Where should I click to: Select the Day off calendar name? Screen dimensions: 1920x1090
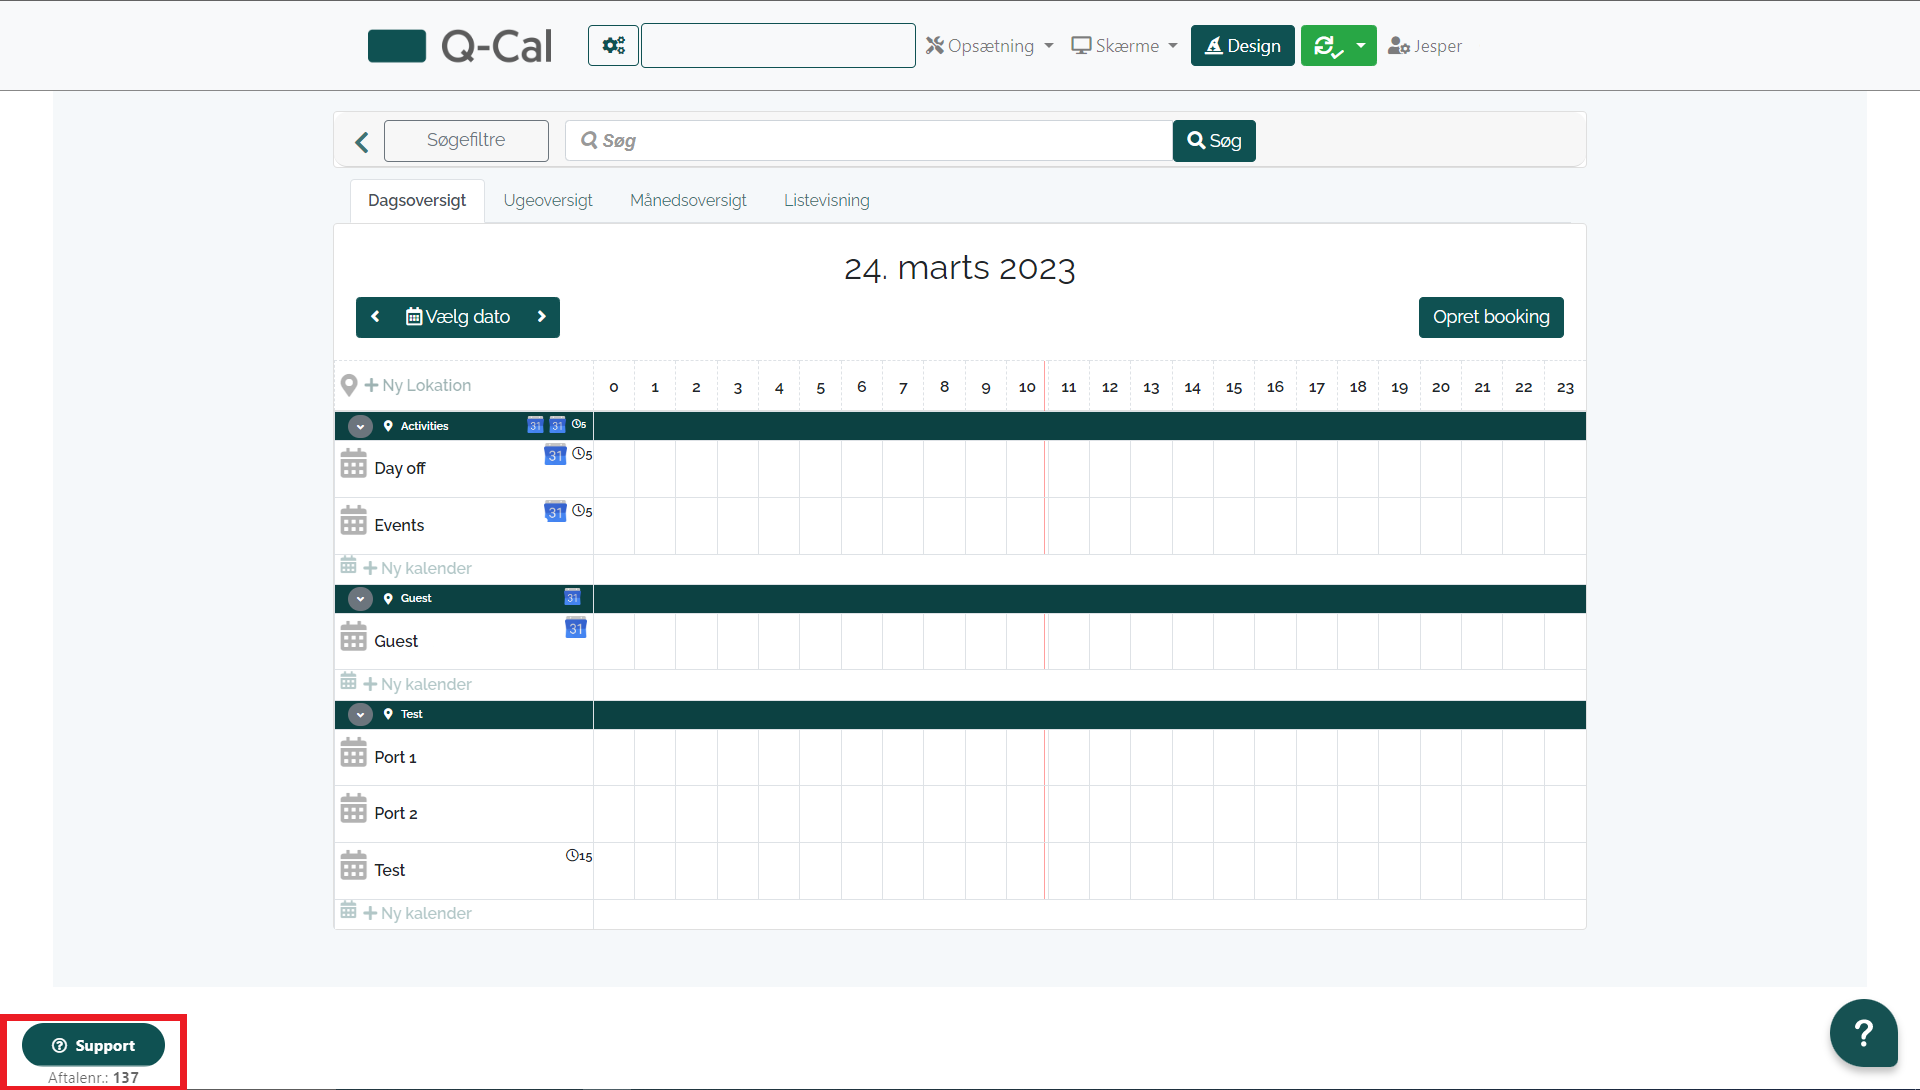(x=400, y=468)
